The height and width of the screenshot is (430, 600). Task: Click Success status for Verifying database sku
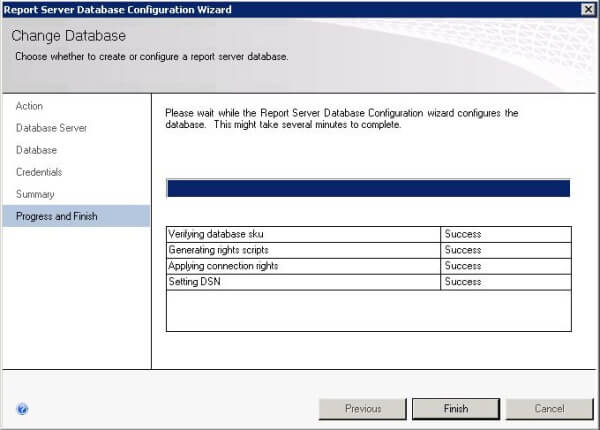tap(463, 234)
